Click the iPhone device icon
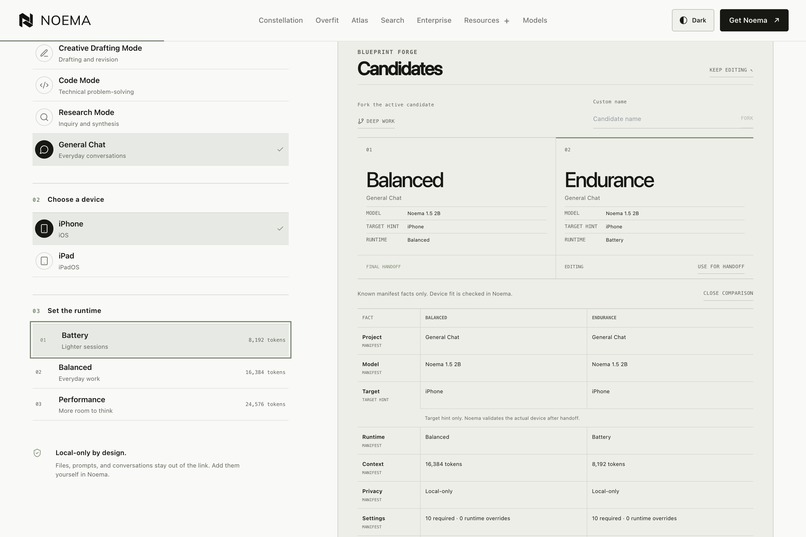Screen dimensions: 806x537 (44, 229)
